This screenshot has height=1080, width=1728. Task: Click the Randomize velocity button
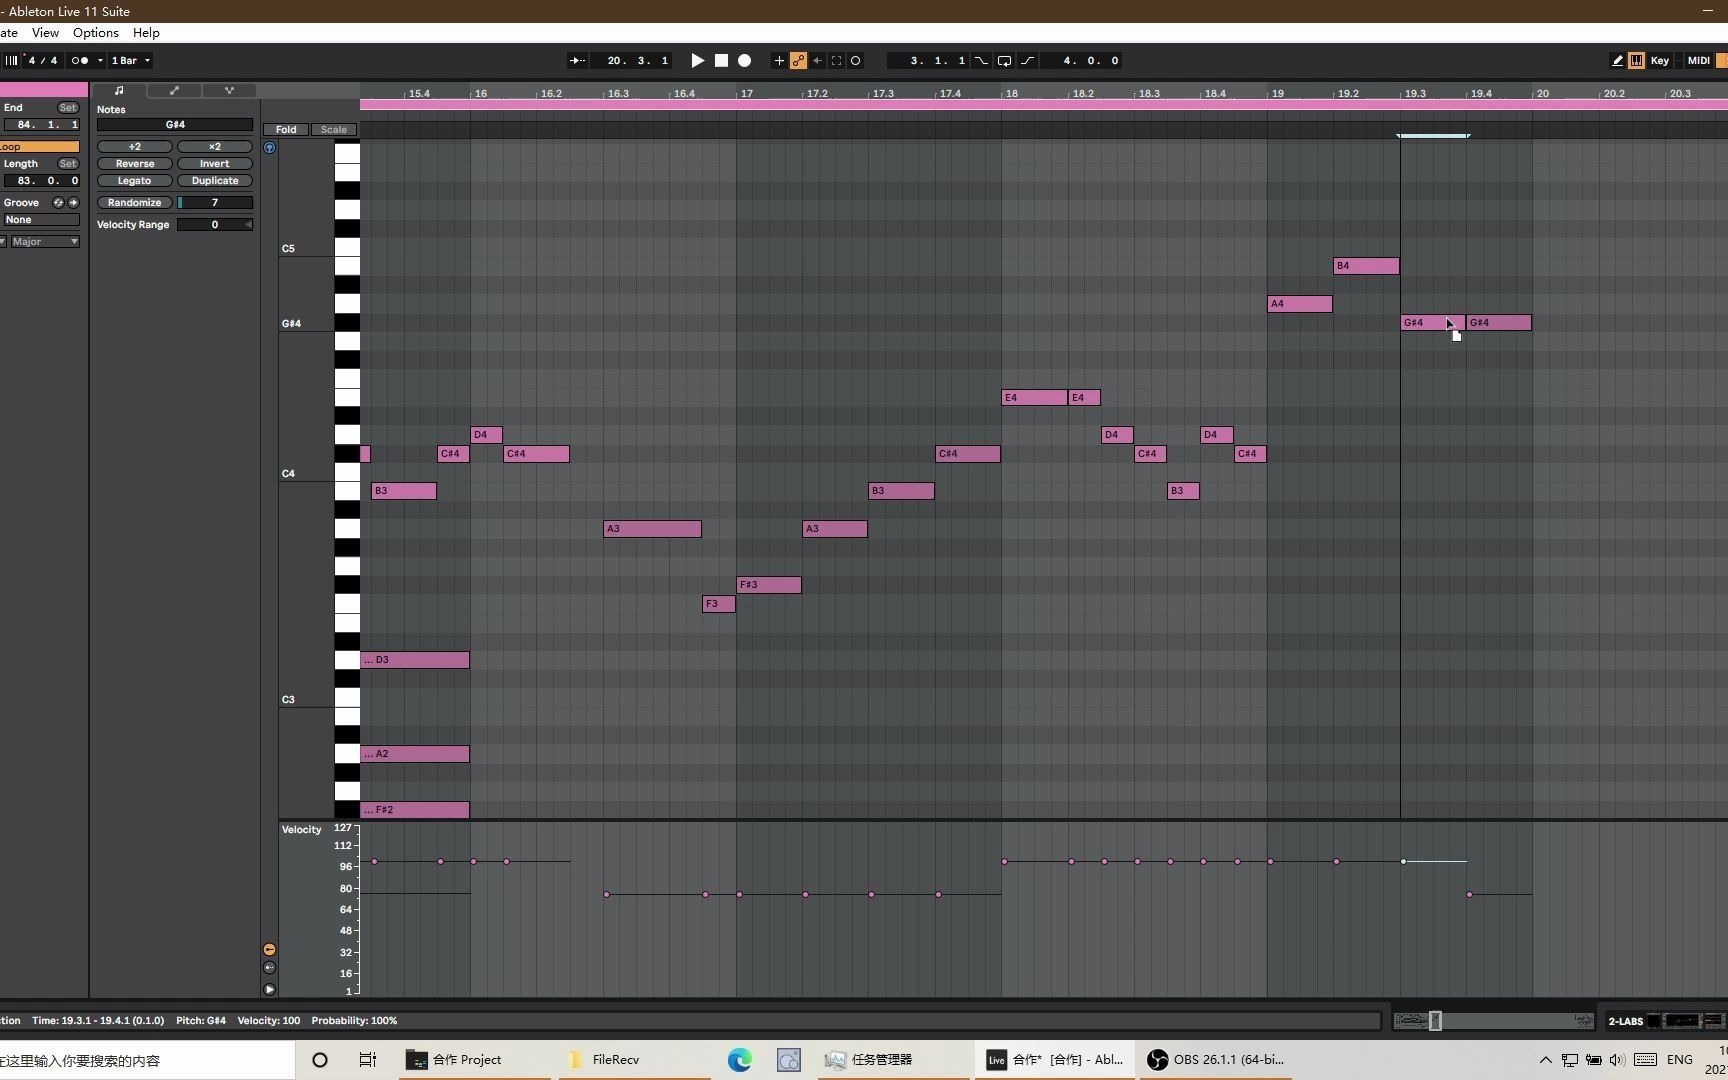(x=134, y=203)
